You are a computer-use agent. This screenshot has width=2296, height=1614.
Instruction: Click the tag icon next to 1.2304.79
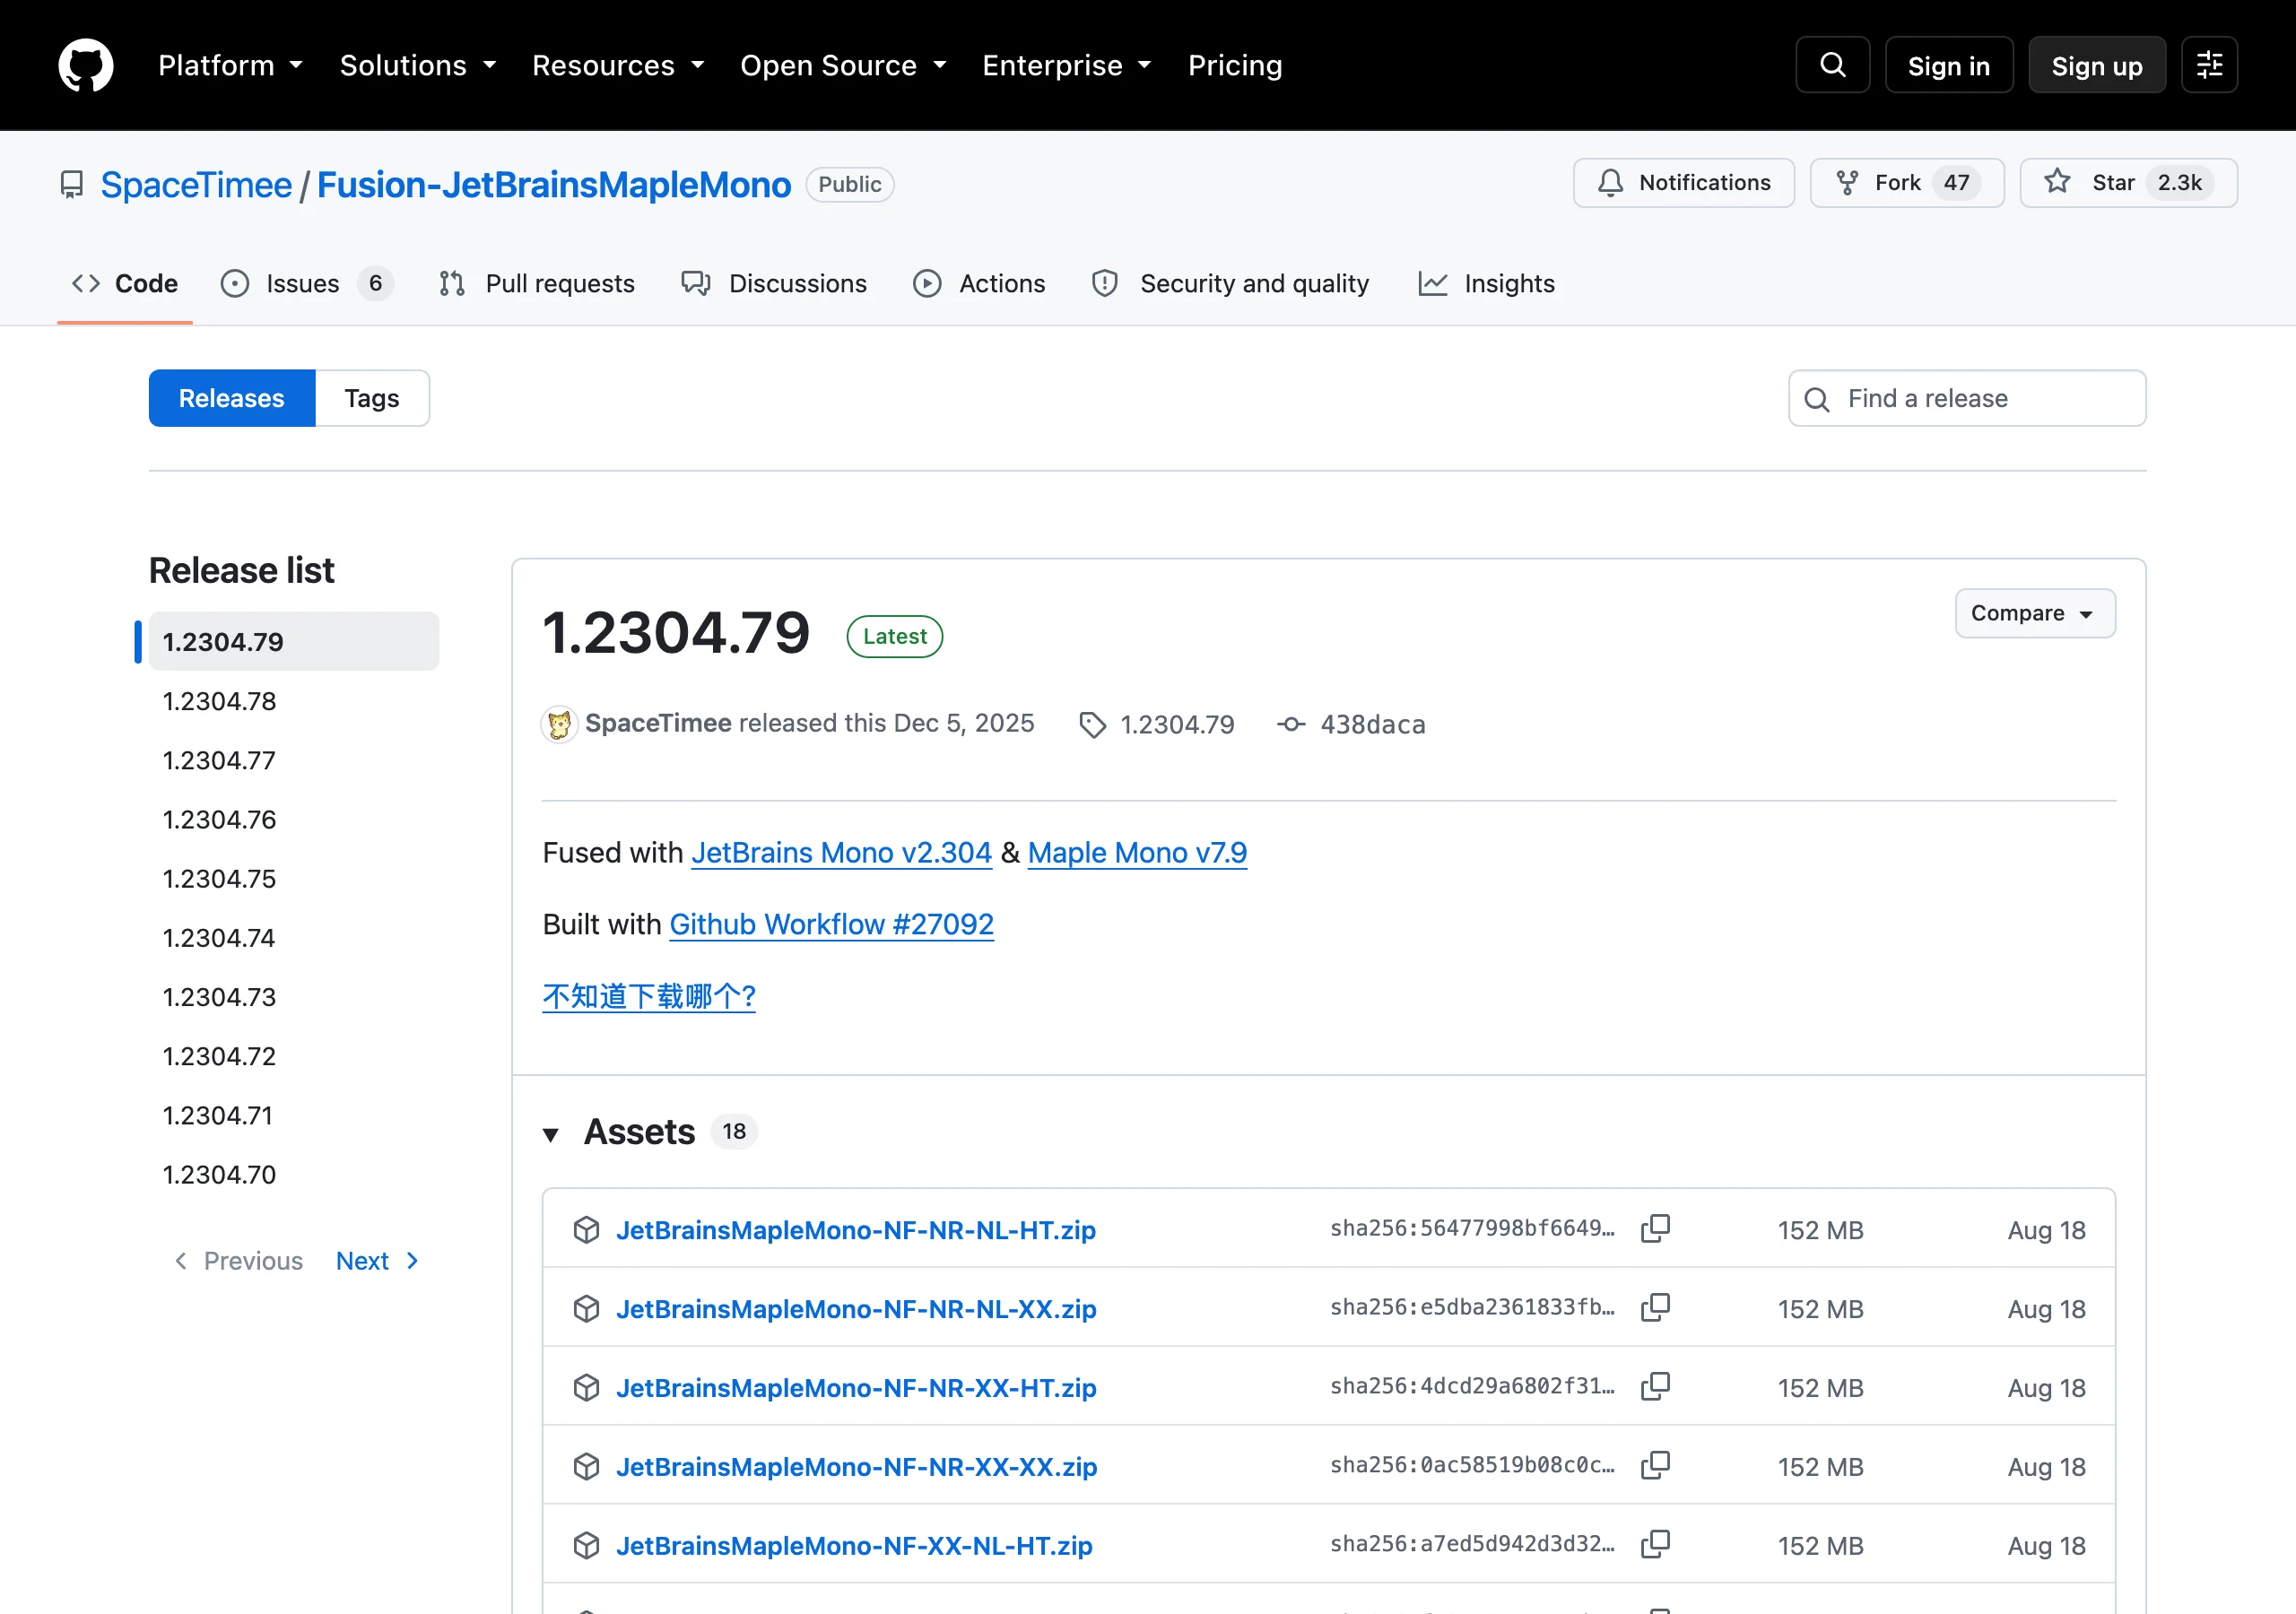1093,725
